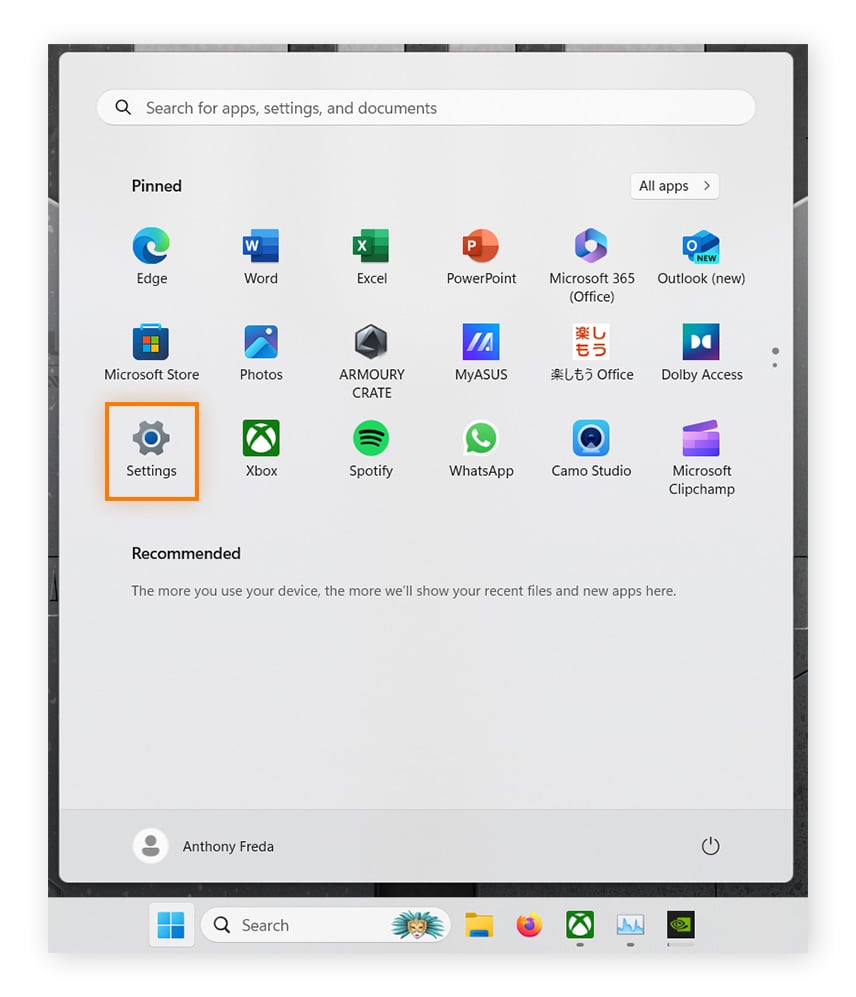856x997 pixels.
Task: Open Firefox from the taskbar
Action: tap(529, 925)
